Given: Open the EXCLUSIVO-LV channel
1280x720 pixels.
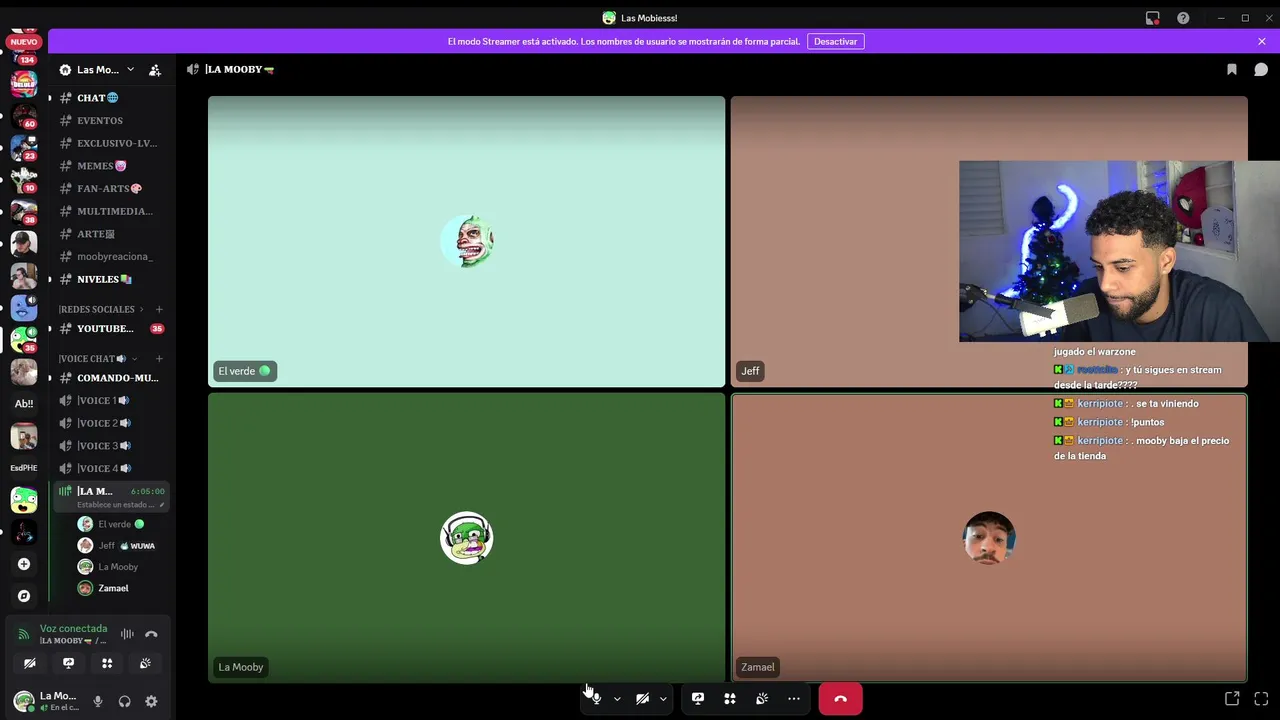Looking at the screenshot, I should pyautogui.click(x=111, y=143).
